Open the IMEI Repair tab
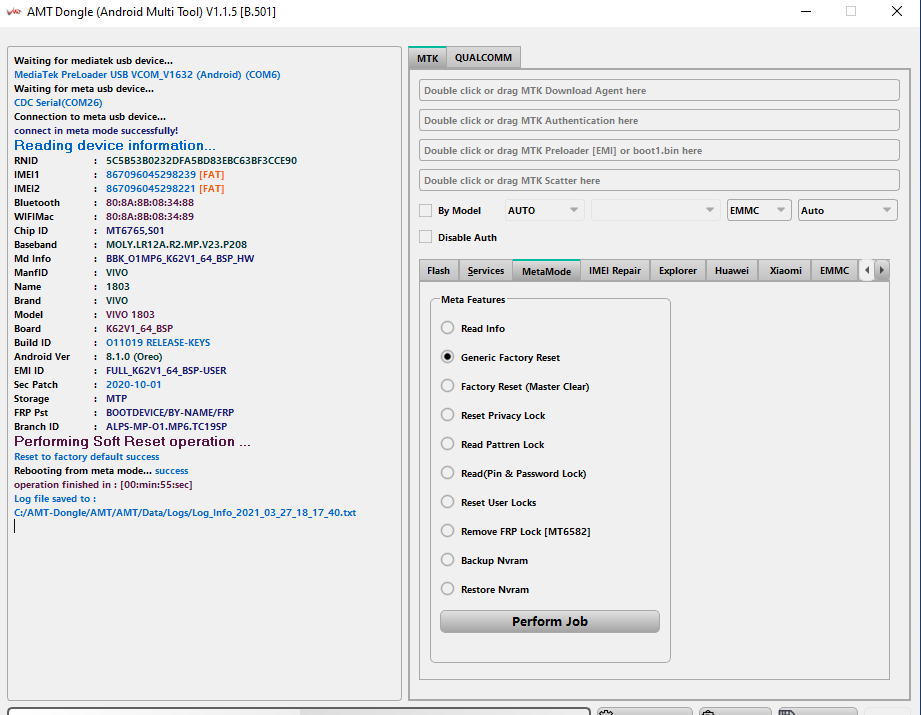 pyautogui.click(x=614, y=271)
